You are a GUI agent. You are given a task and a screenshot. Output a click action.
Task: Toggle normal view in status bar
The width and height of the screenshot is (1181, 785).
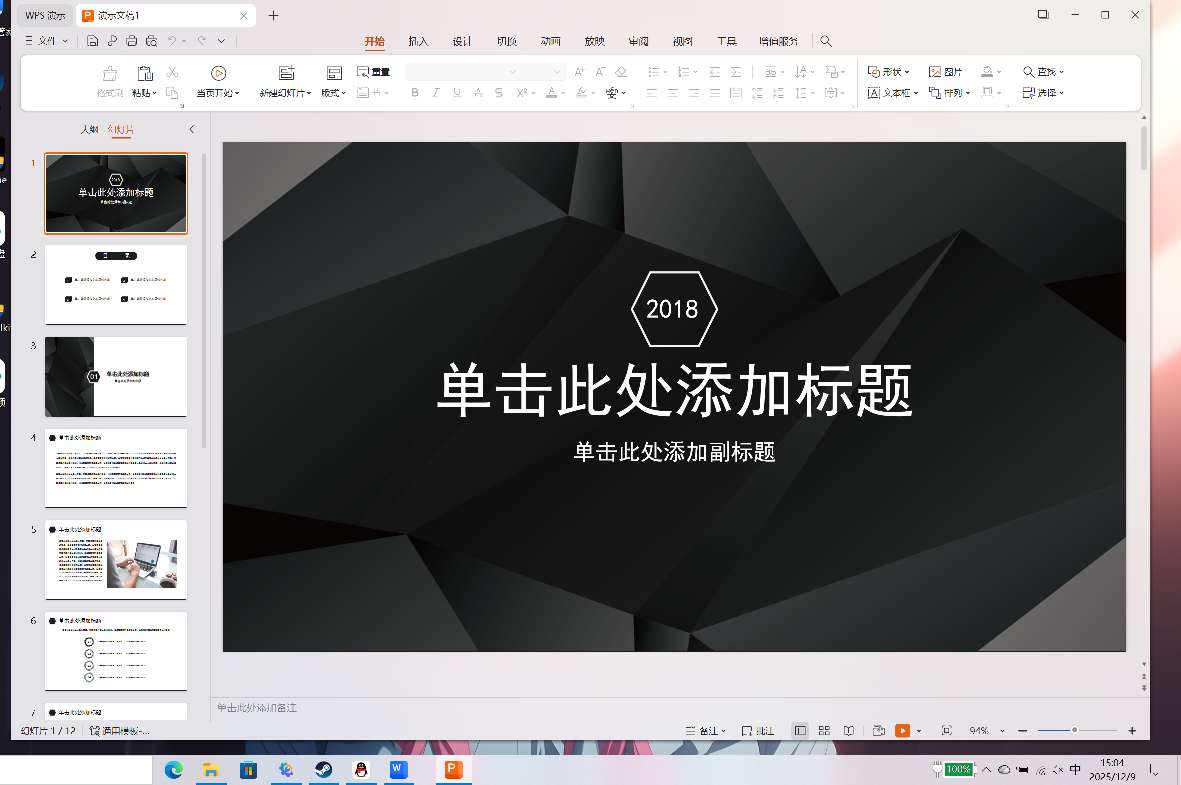[x=800, y=731]
